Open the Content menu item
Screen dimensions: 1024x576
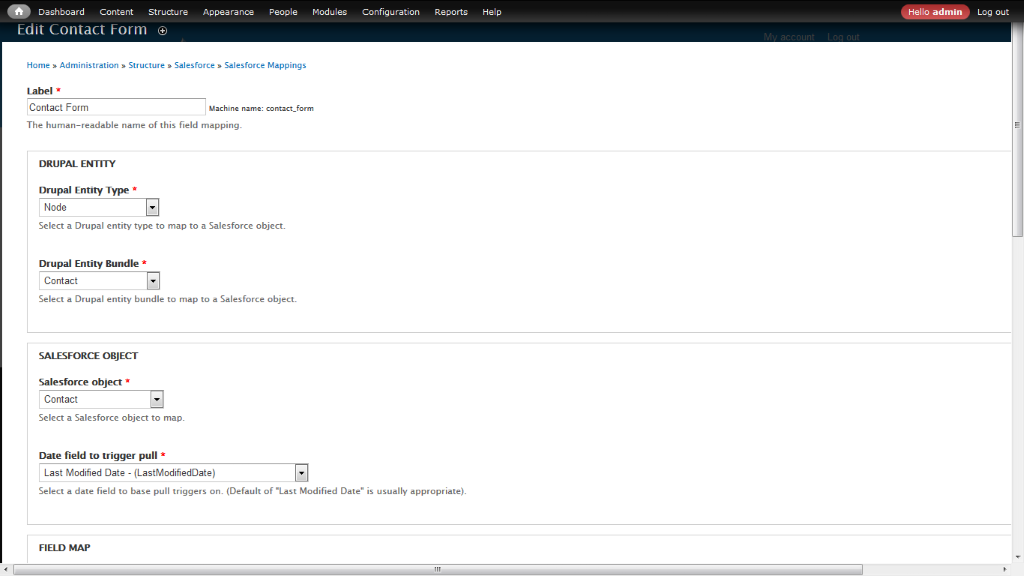pos(116,12)
